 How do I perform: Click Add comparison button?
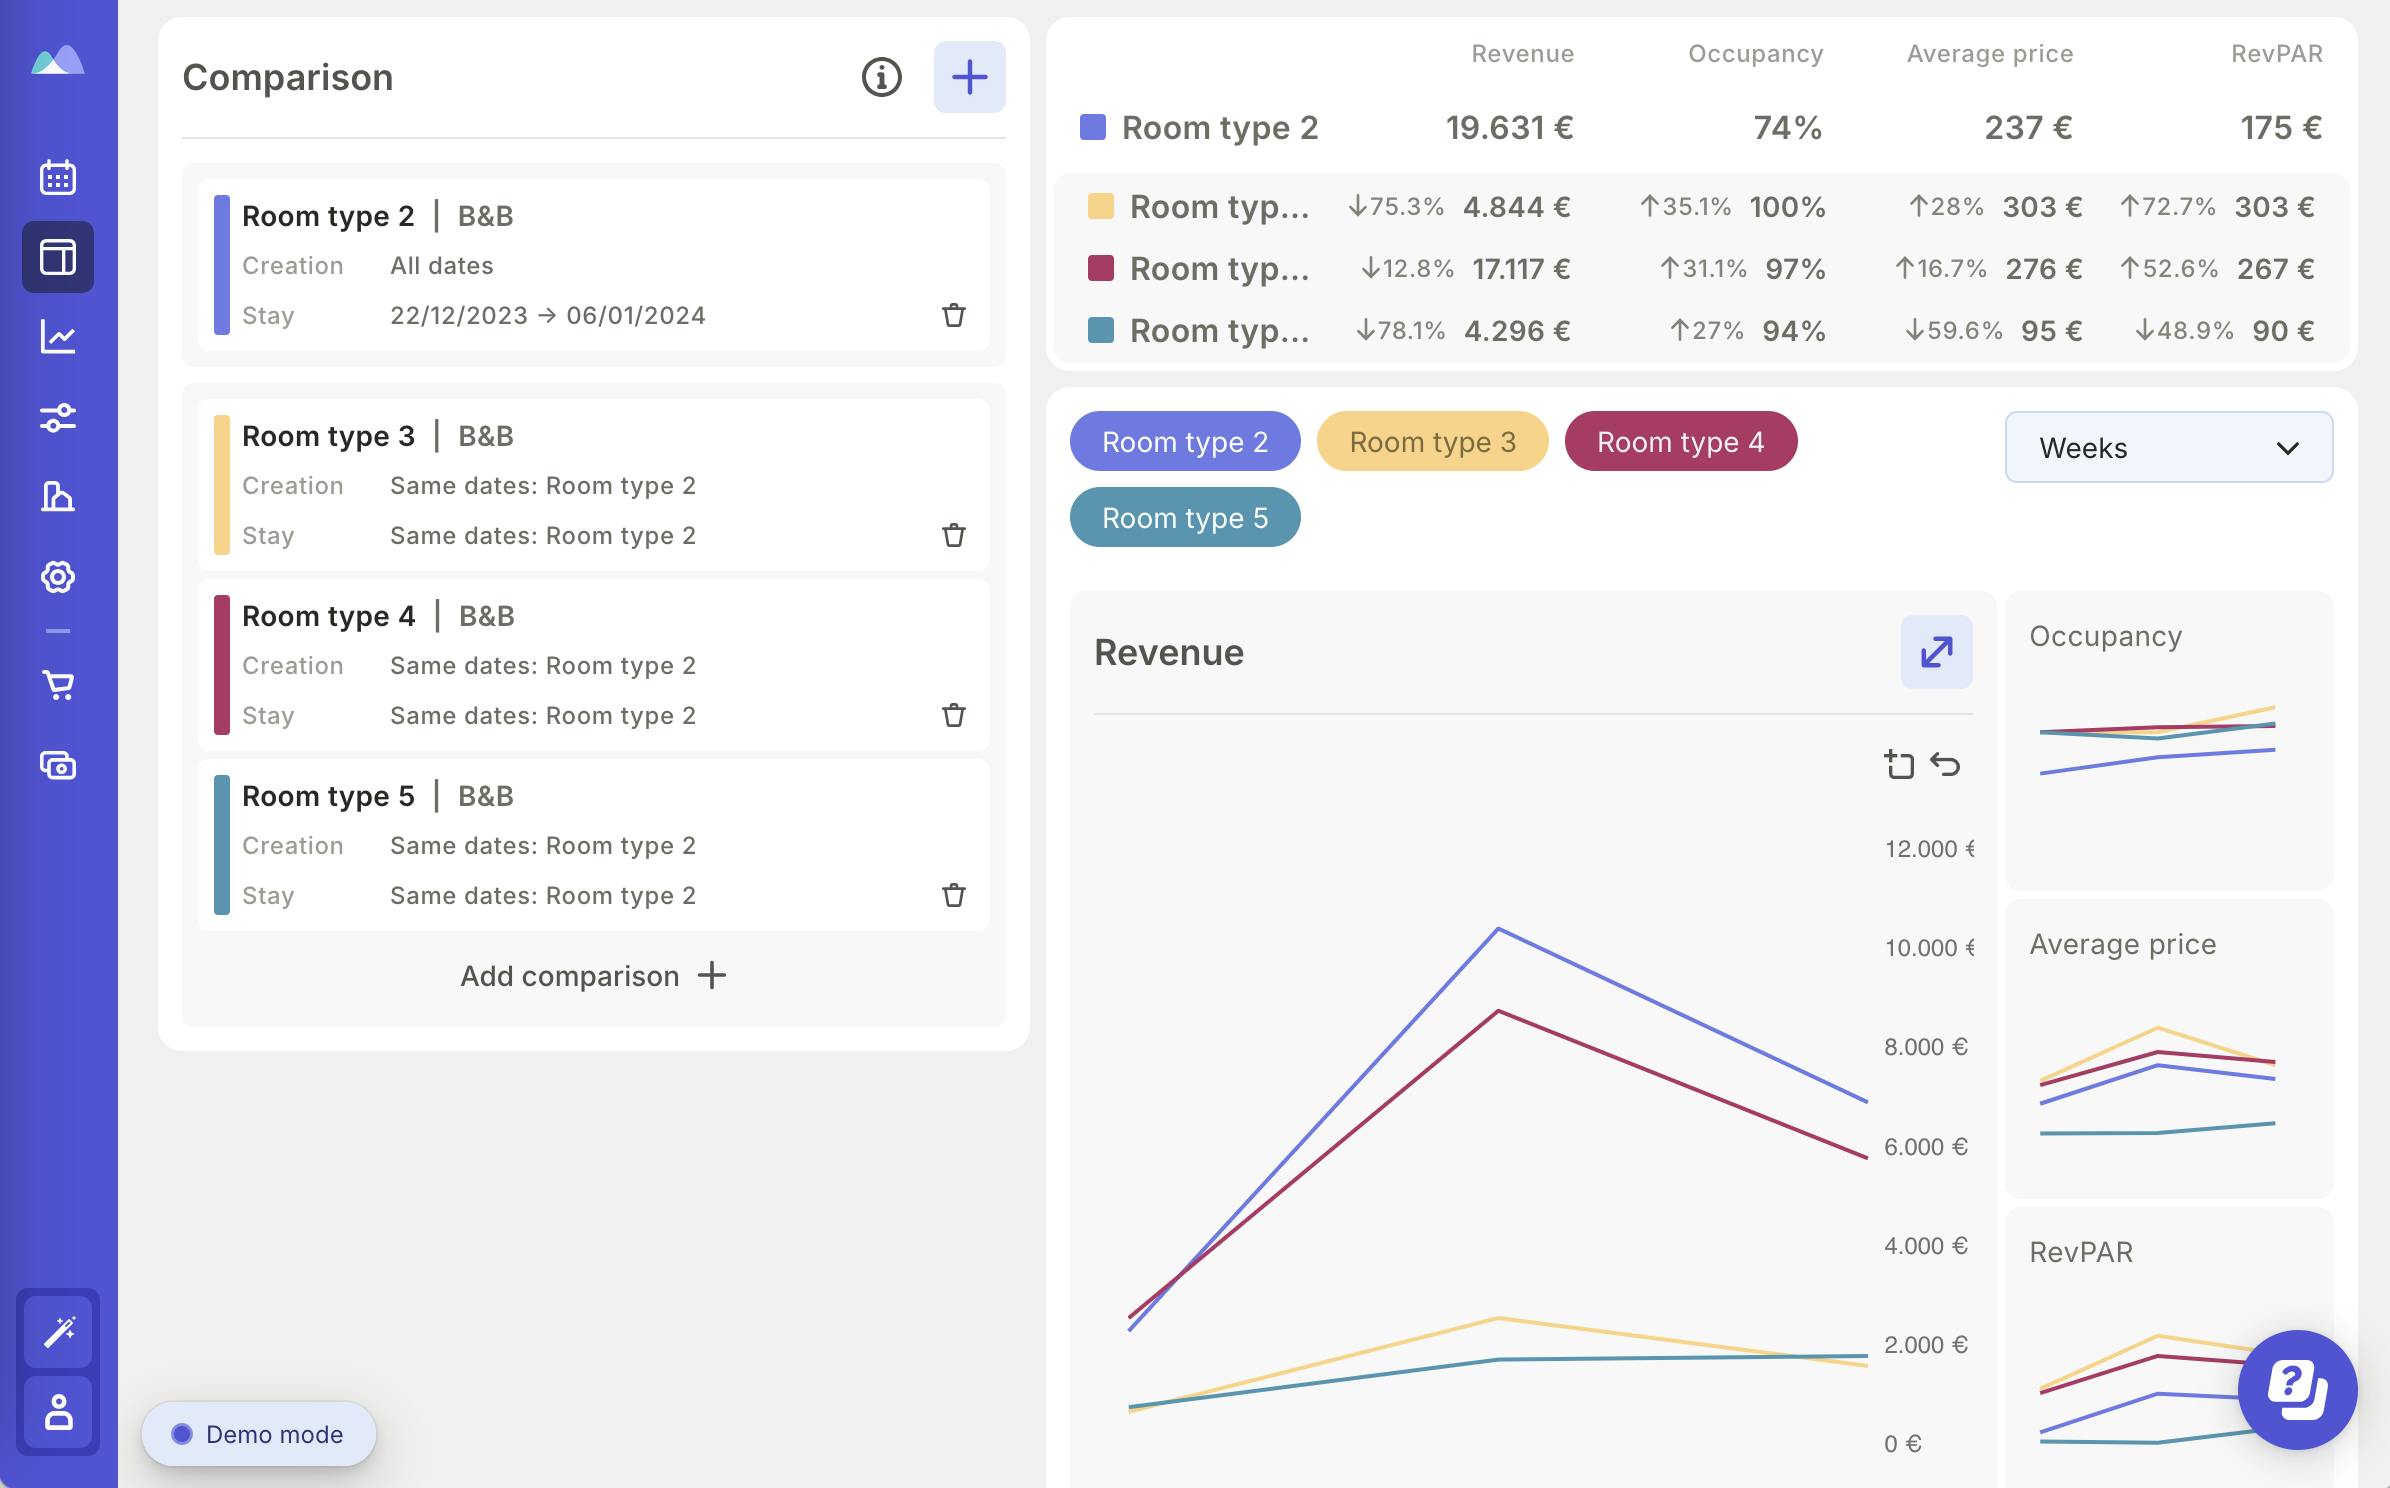593,974
